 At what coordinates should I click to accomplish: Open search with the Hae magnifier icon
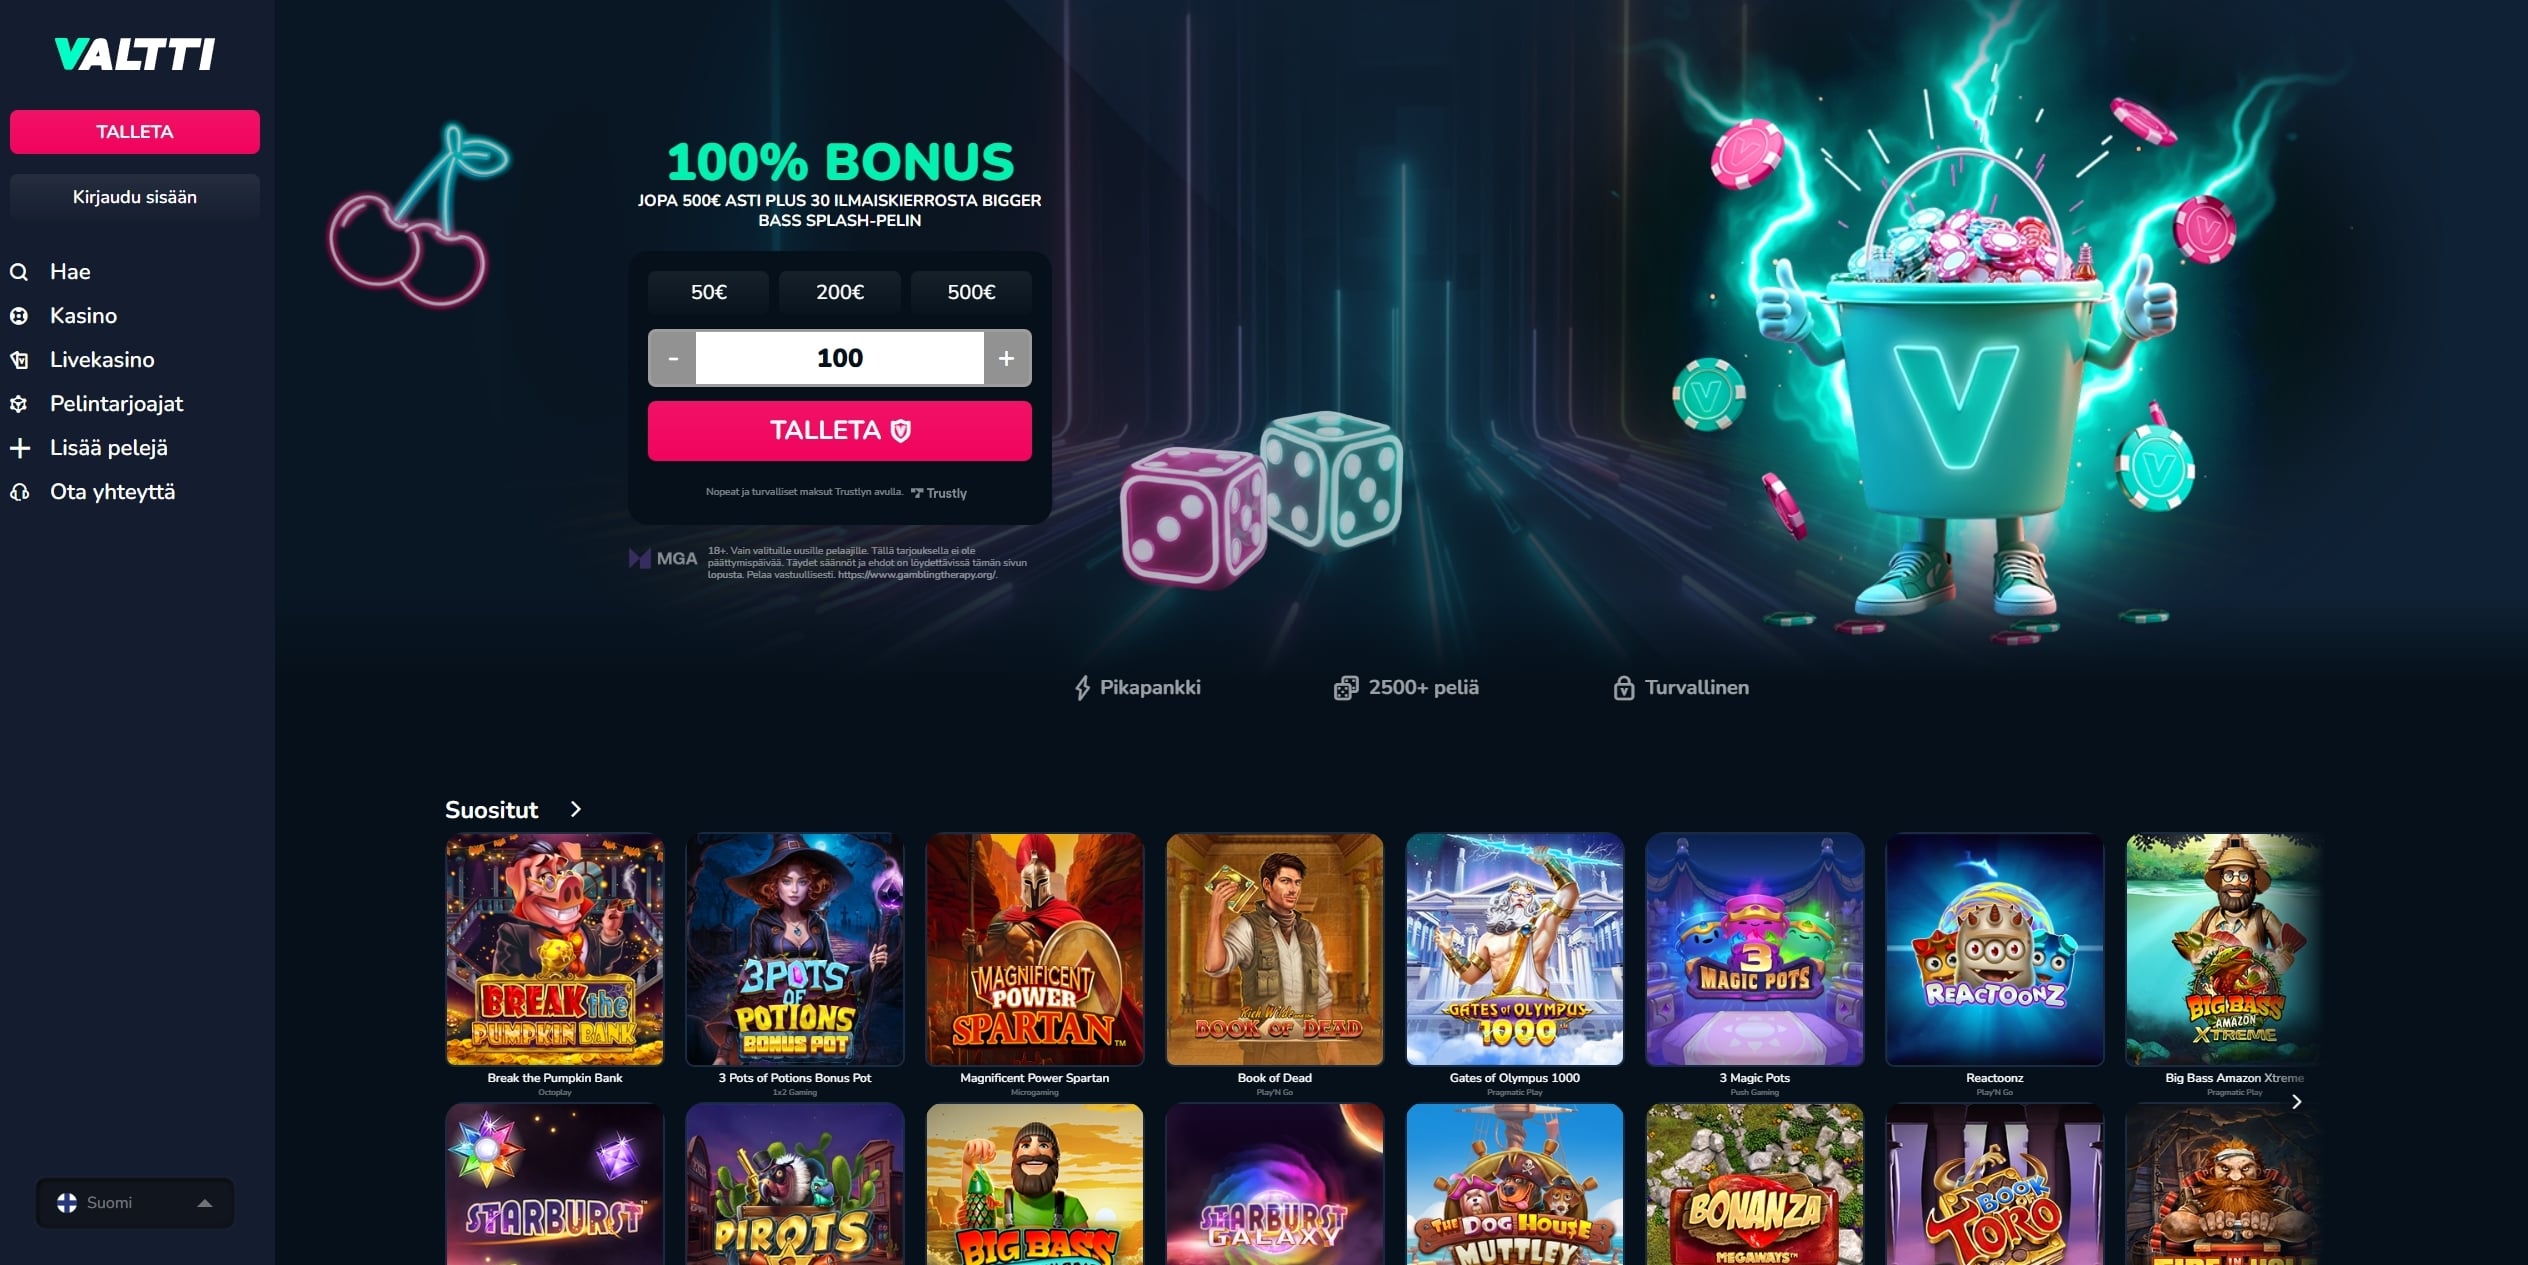pyautogui.click(x=19, y=272)
